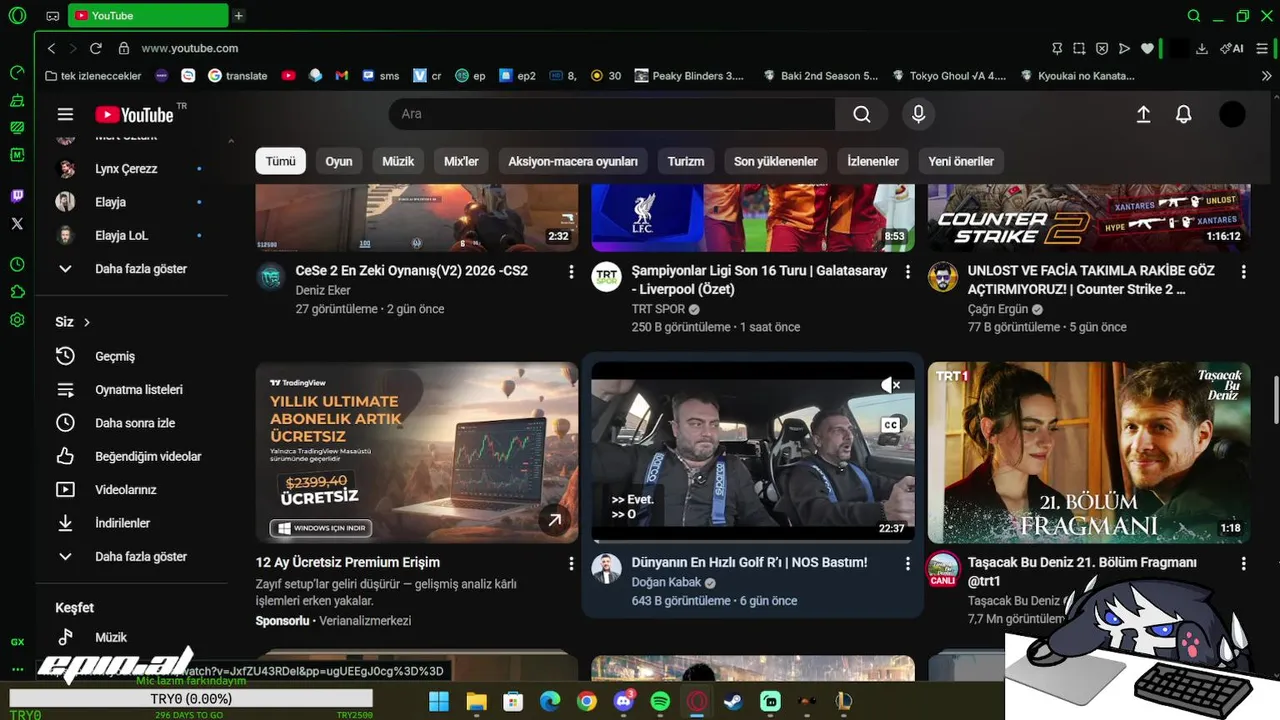Open history clock icon in Opera sidebar
The height and width of the screenshot is (720, 1280).
pyautogui.click(x=17, y=265)
